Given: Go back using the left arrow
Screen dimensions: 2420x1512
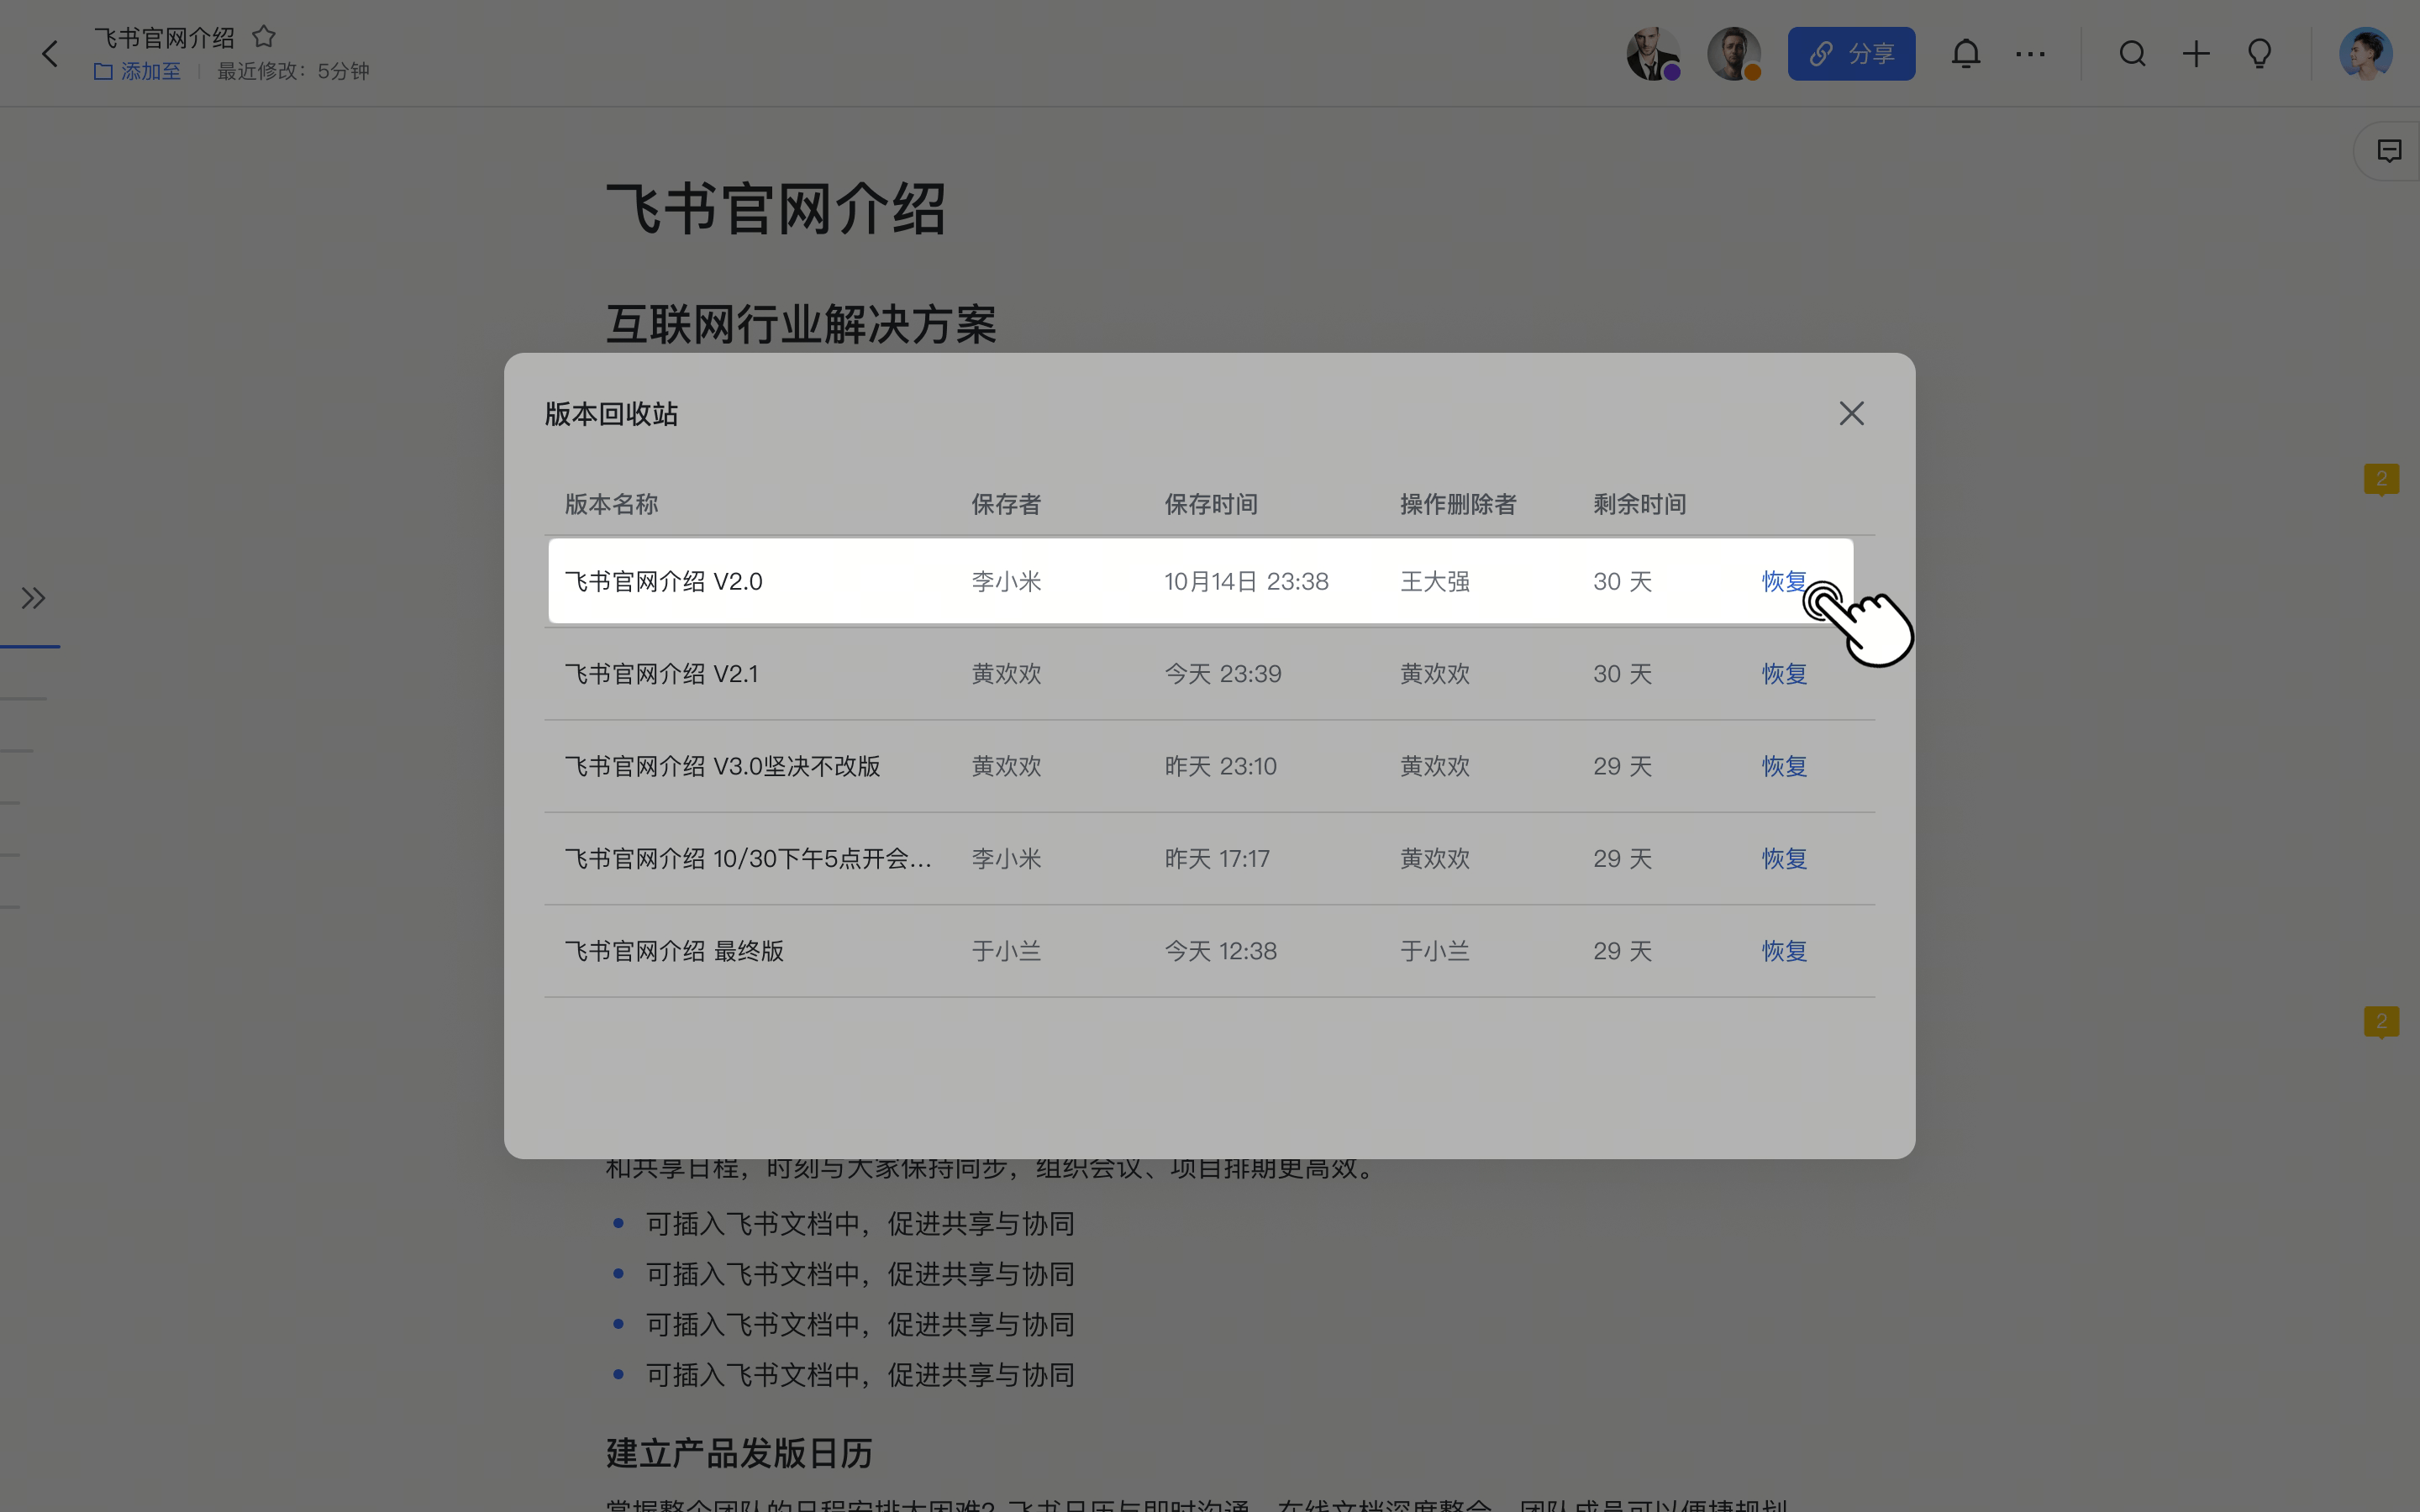Looking at the screenshot, I should point(50,54).
